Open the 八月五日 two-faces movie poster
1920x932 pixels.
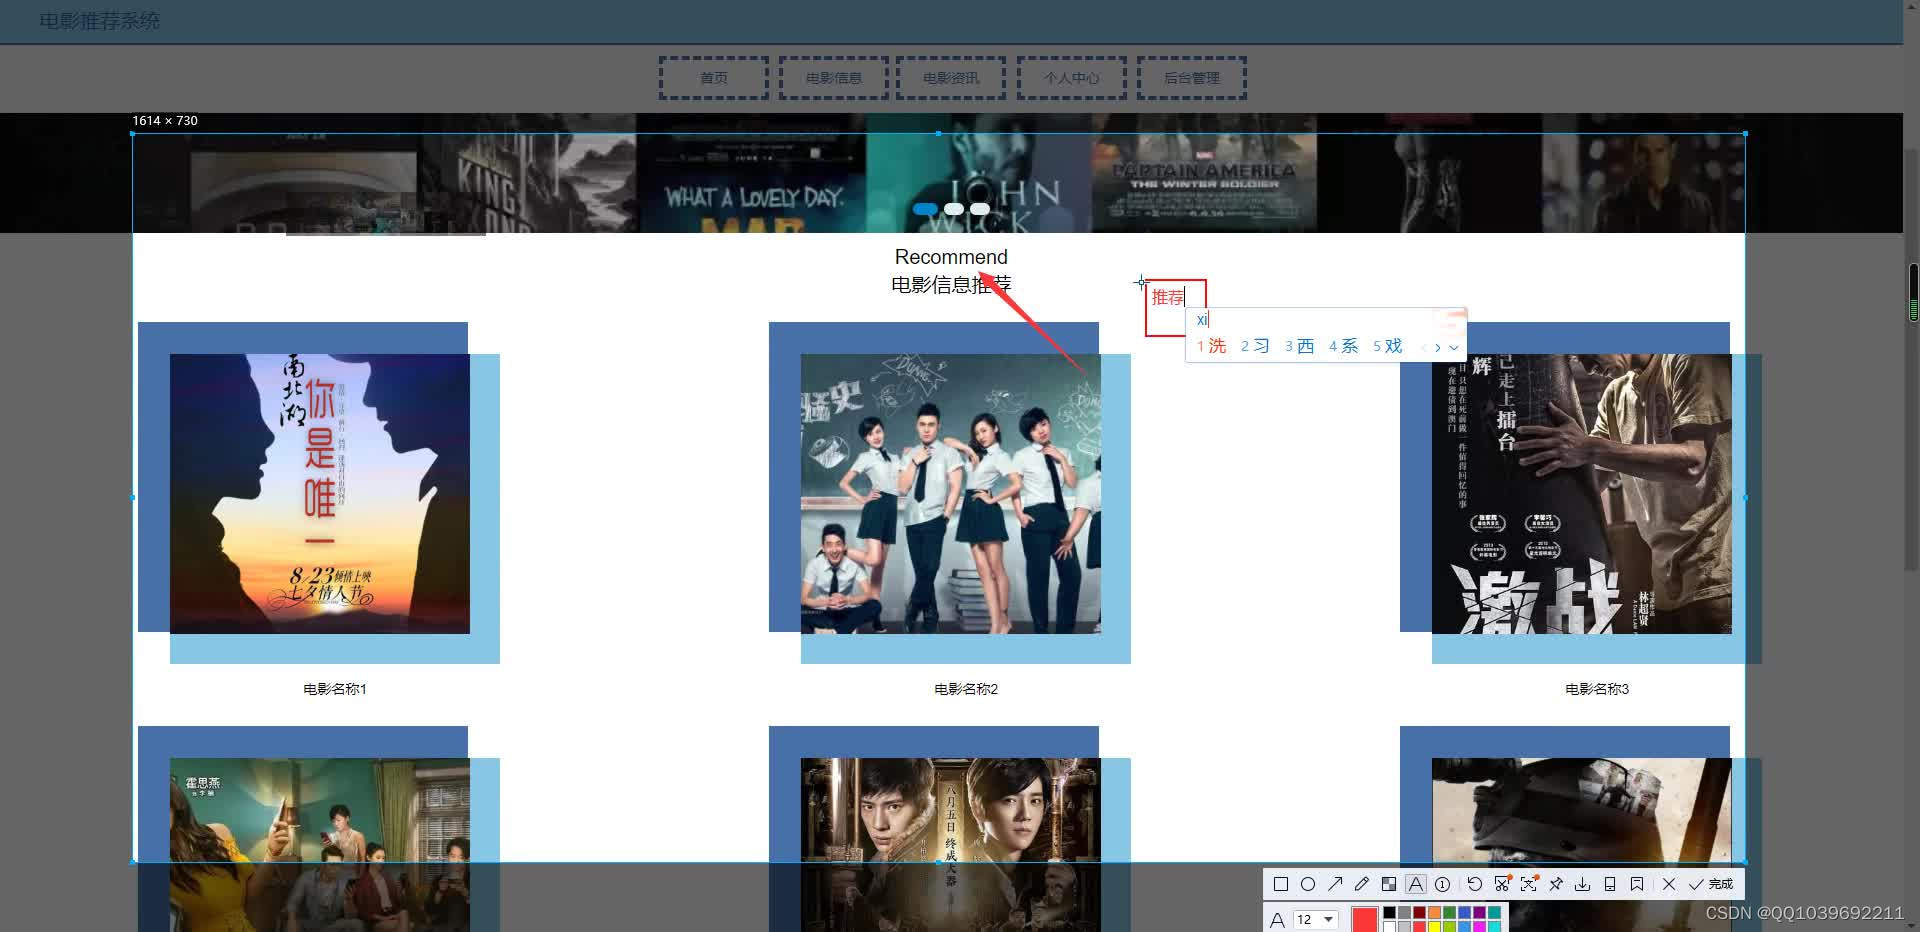point(951,845)
